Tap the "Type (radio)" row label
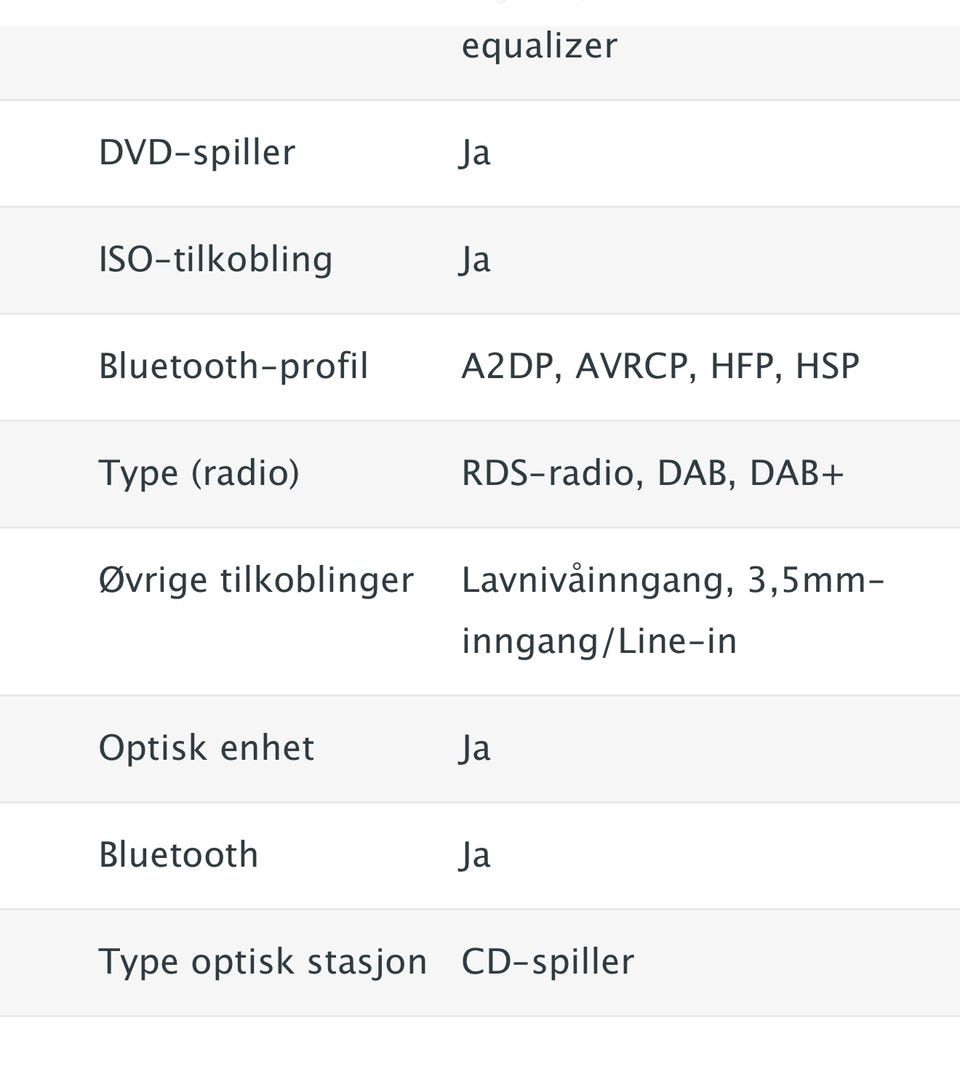960x1071 pixels. [199, 473]
